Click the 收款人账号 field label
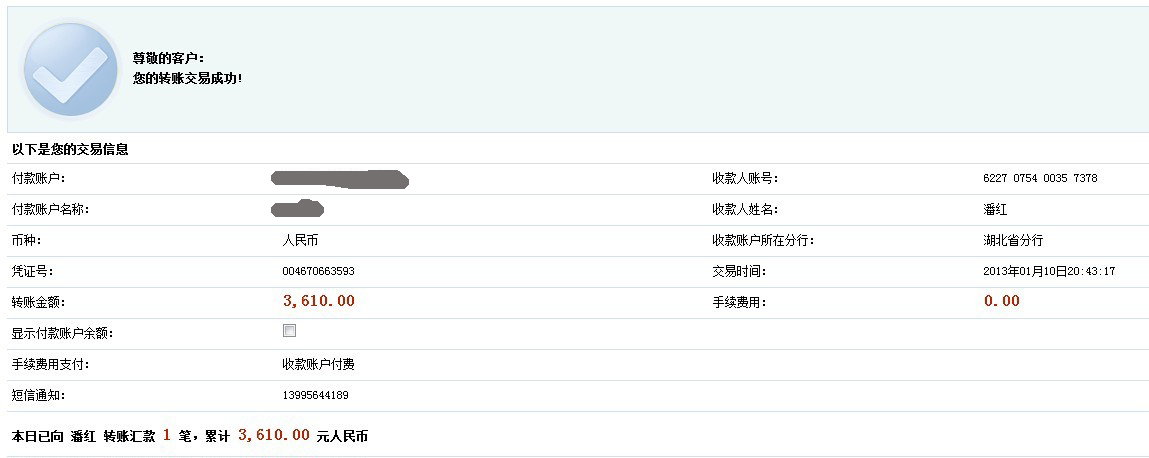Image resolution: width=1149 pixels, height=458 pixels. [x=745, y=178]
